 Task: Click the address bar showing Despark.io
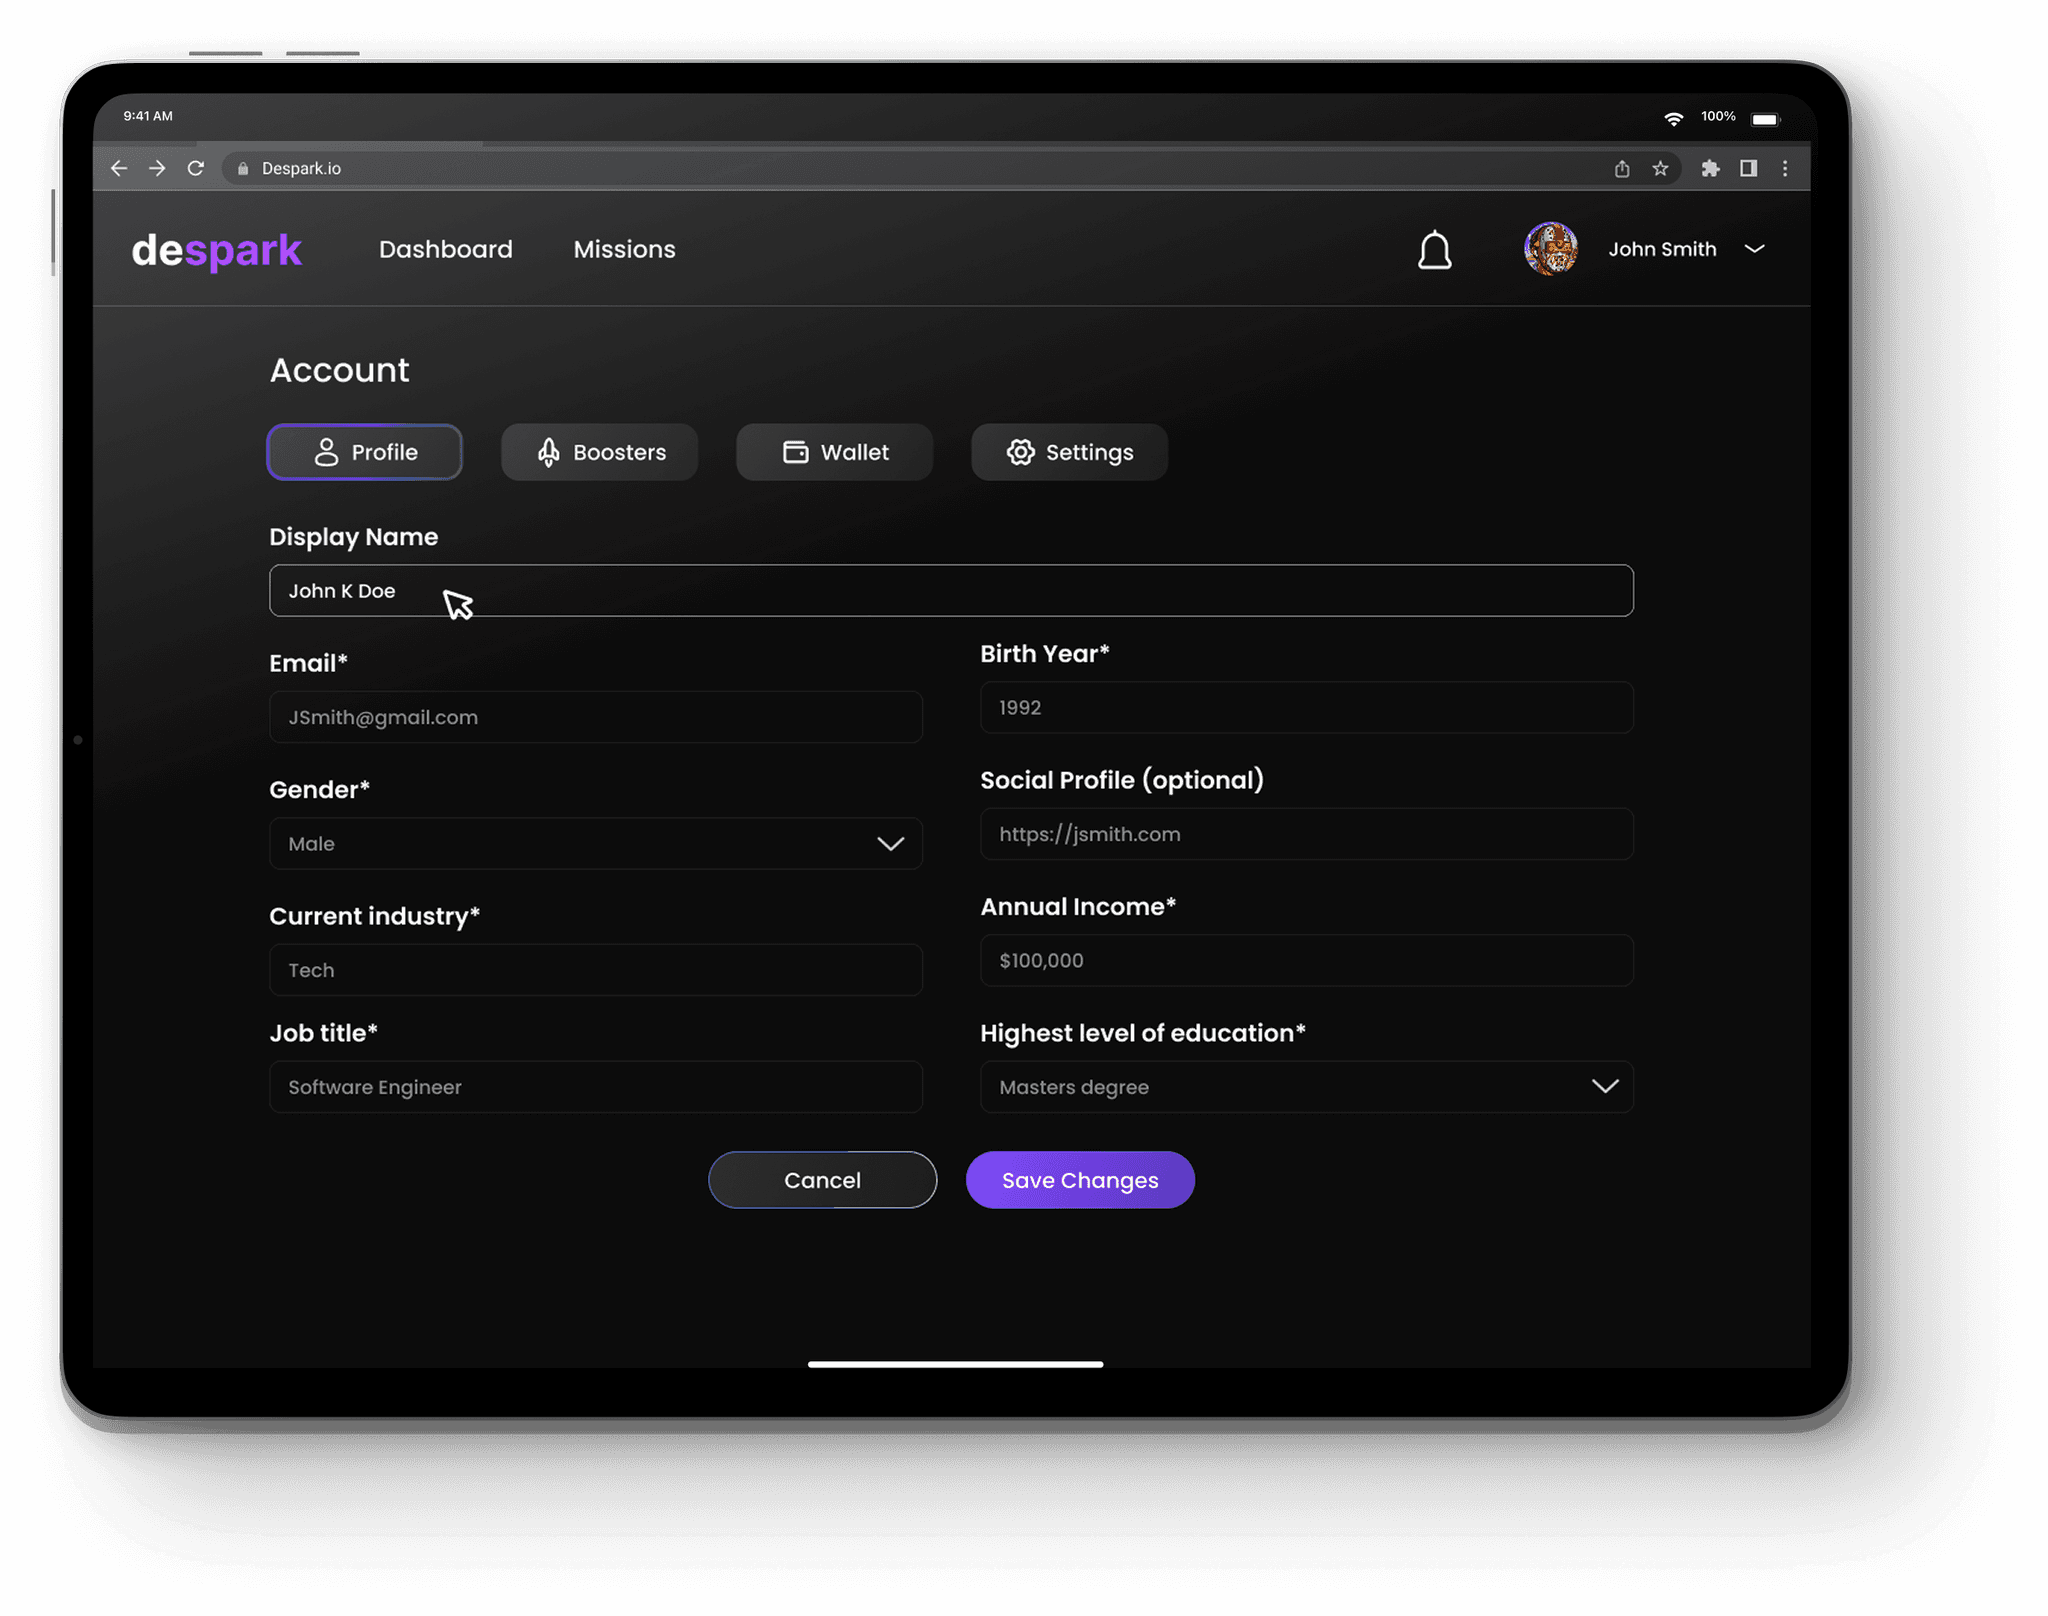950,168
